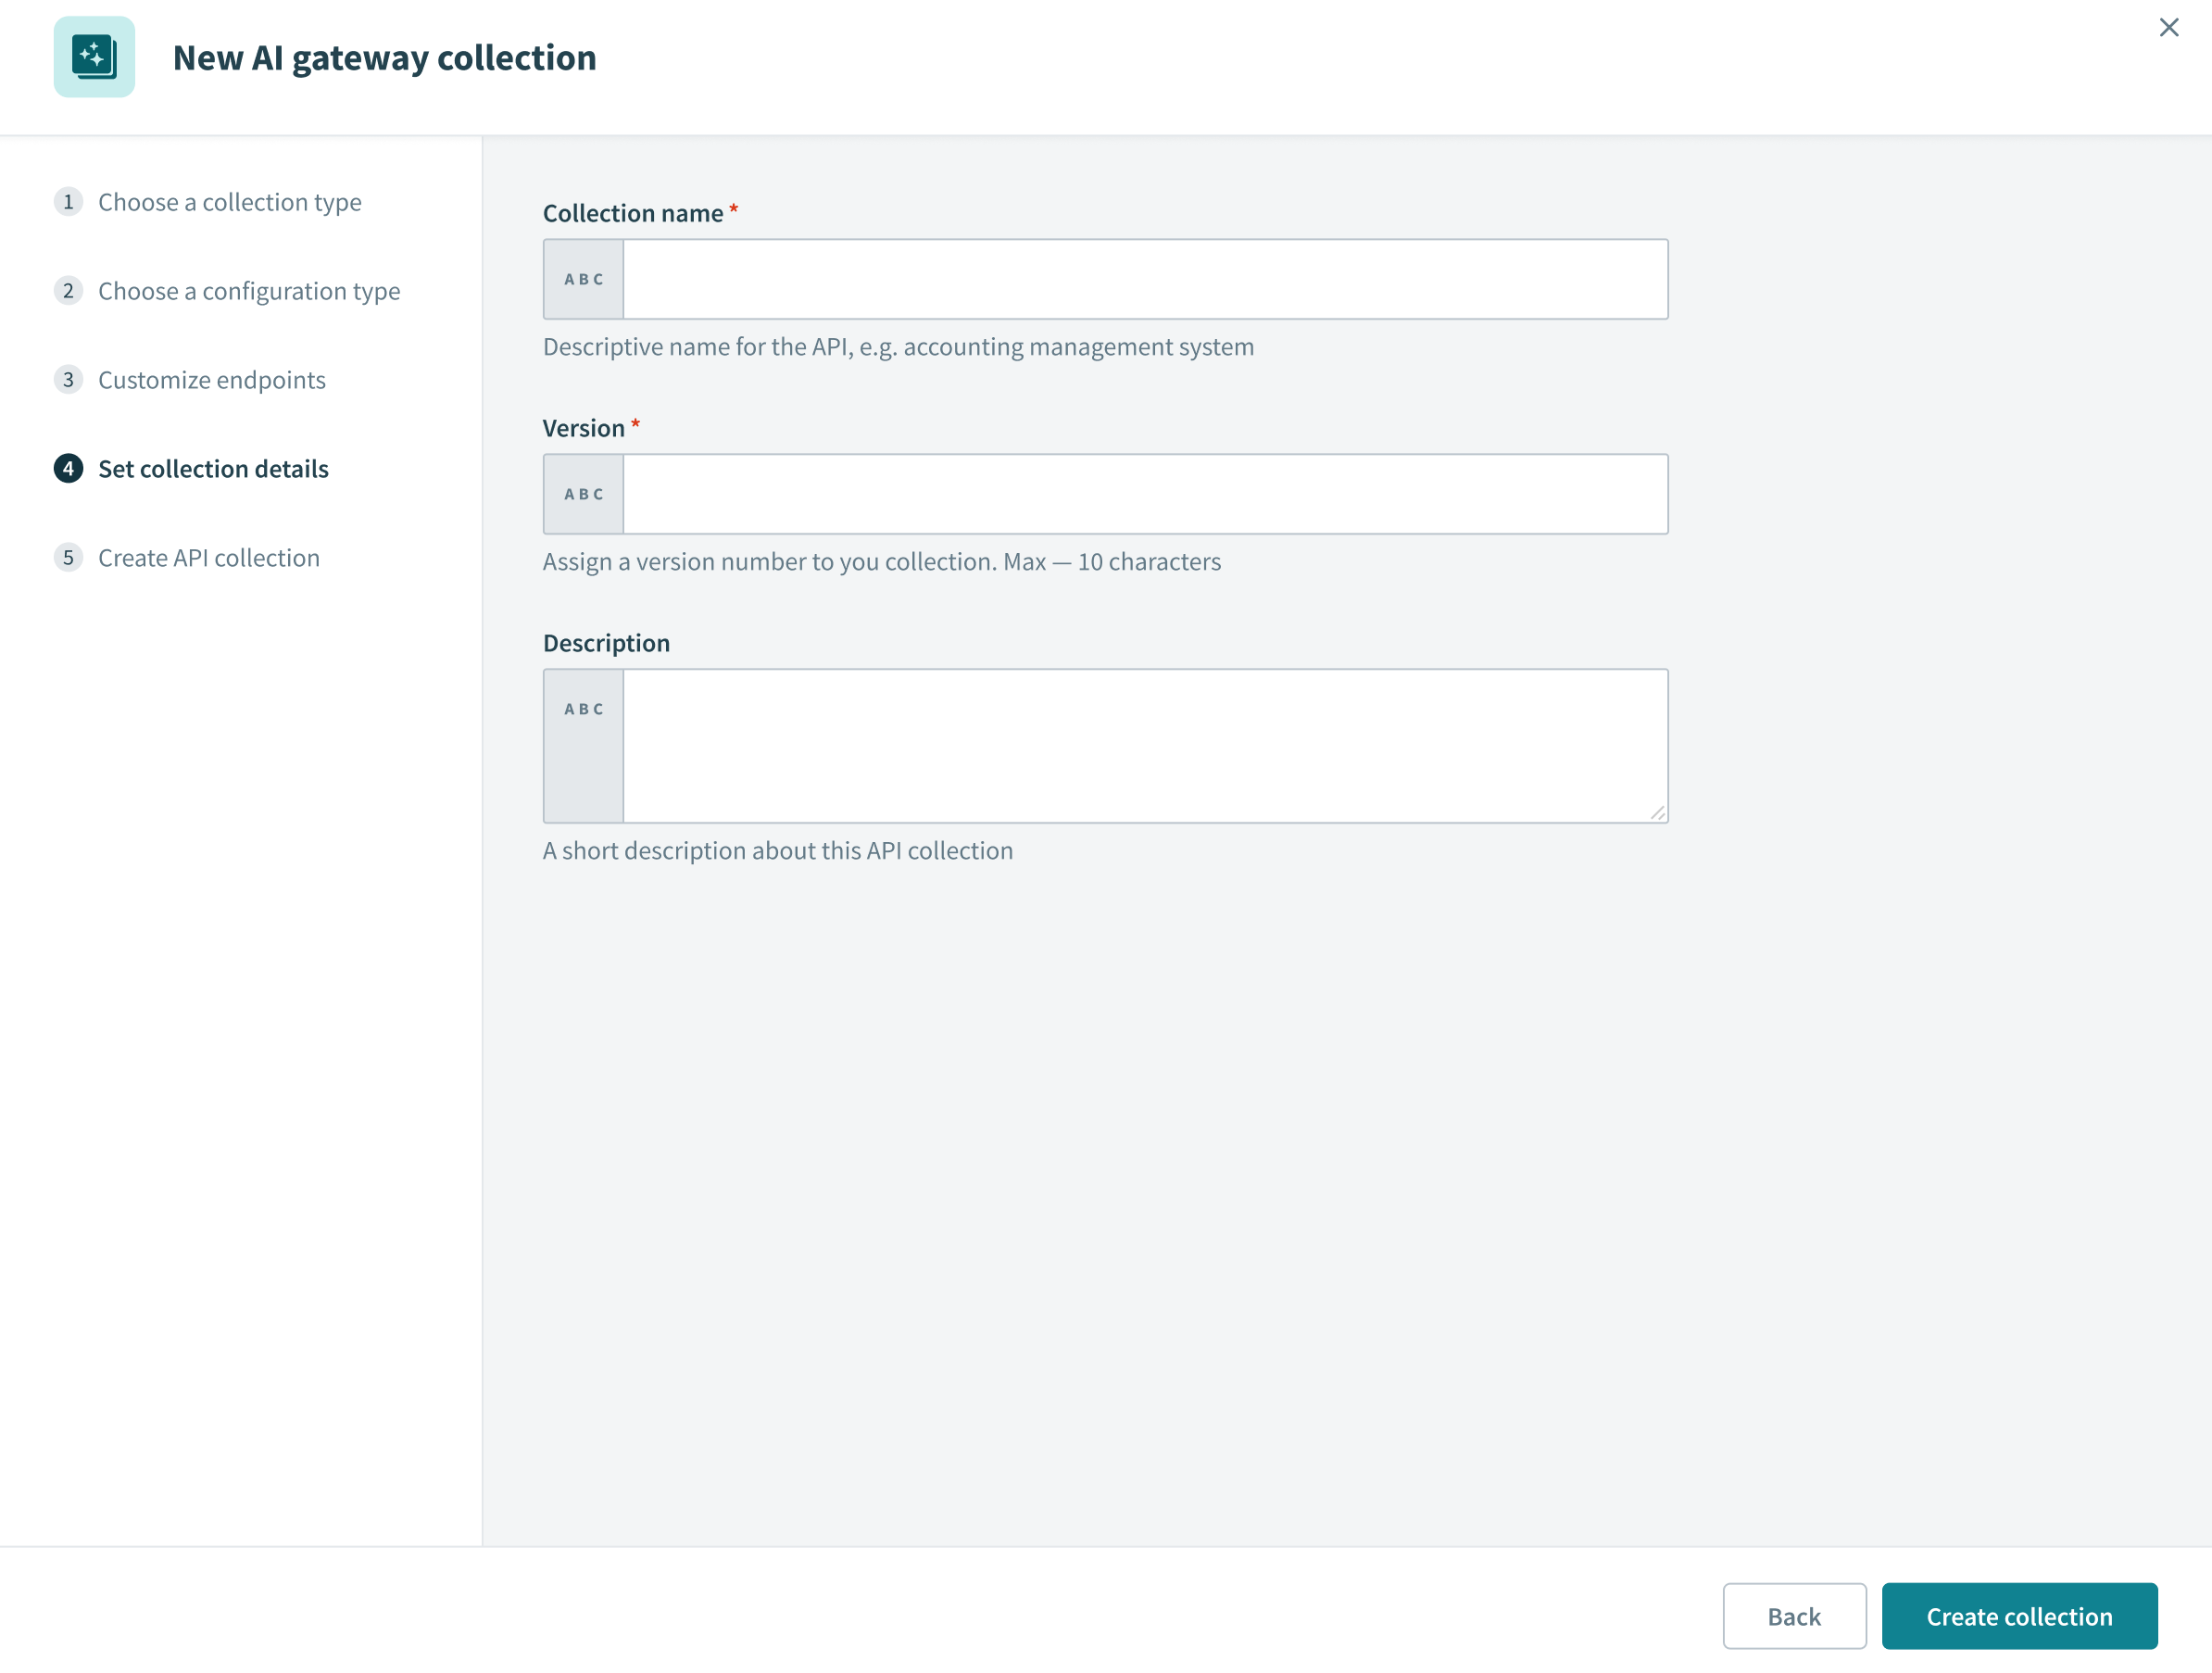The width and height of the screenshot is (2212, 1673).
Task: Click the step number 2 circle
Action: 68,291
